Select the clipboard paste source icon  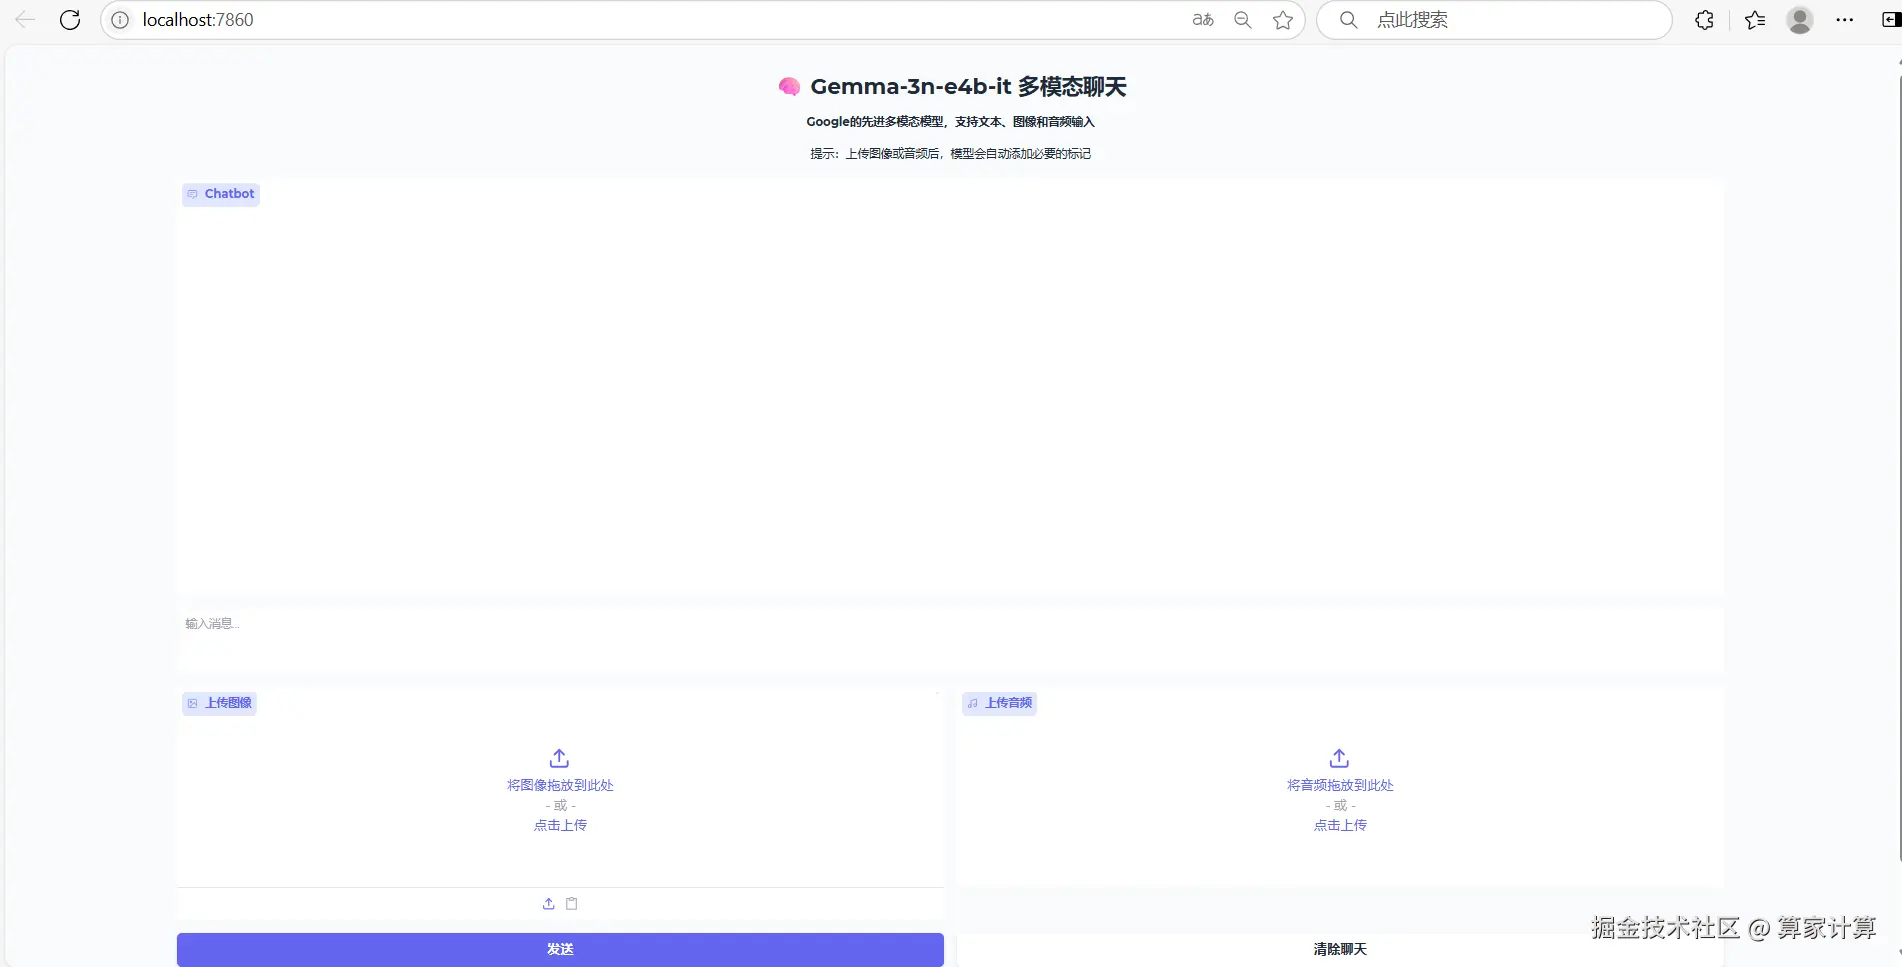572,904
